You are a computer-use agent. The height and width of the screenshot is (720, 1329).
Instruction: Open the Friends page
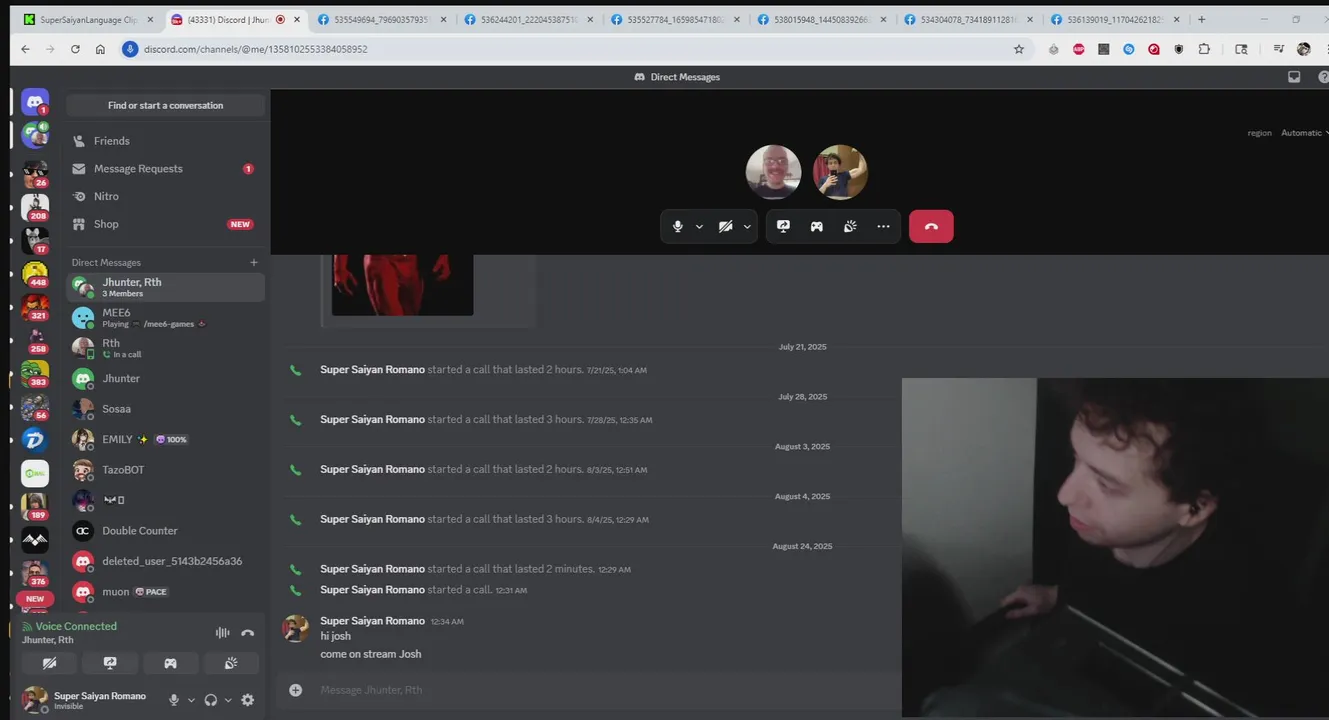tap(166, 141)
